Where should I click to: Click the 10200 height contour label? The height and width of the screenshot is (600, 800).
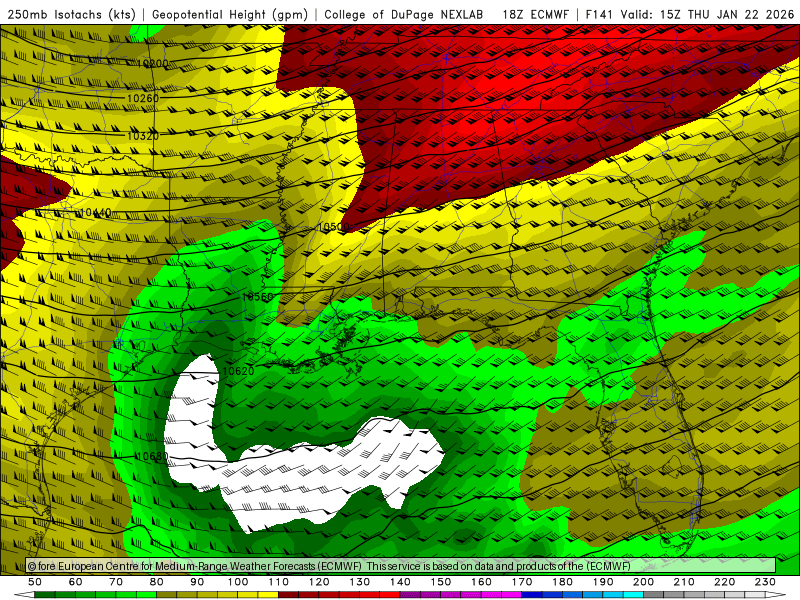point(153,63)
